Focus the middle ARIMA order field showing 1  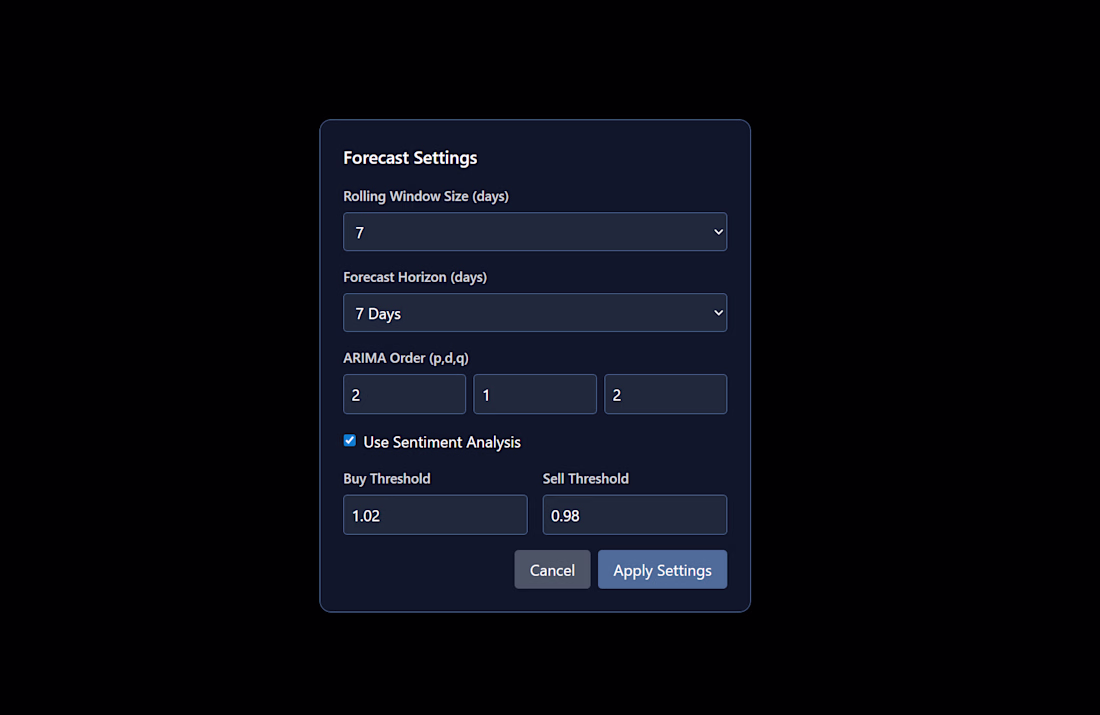pyautogui.click(x=535, y=394)
